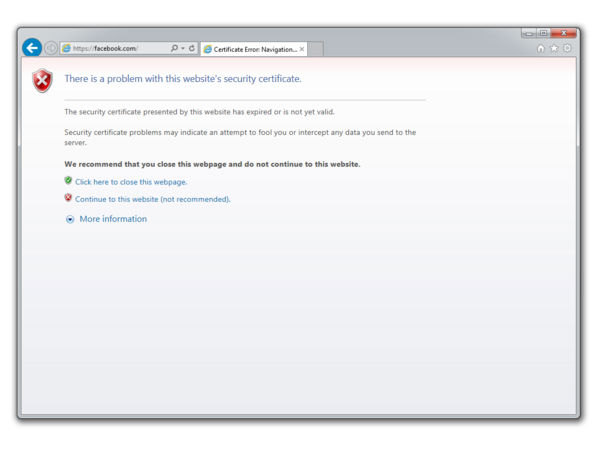Viewport: 600px width, 450px height.
Task: Click the search magnifier icon in address bar
Action: [174, 48]
